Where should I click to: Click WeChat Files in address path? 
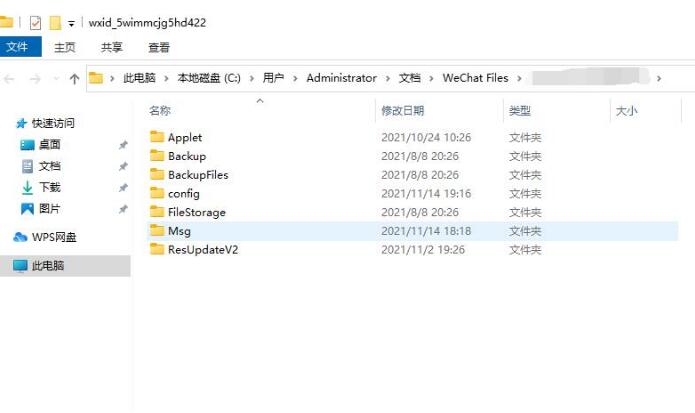[475, 78]
